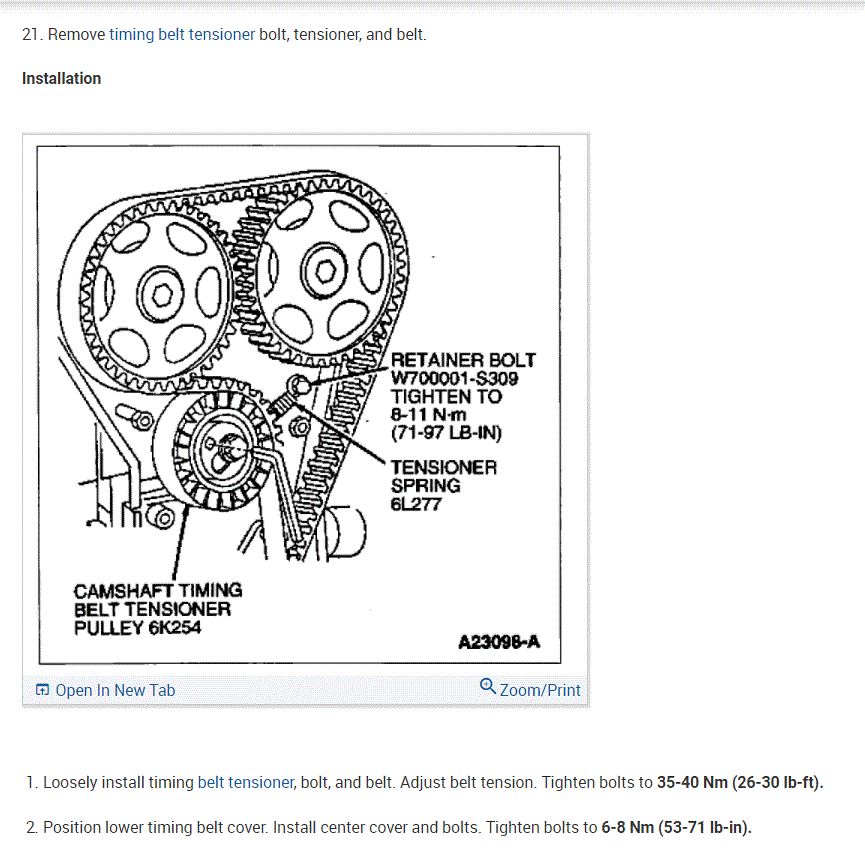Screen dimensions: 865x850
Task: Click the tensioner pulley in the diagram
Action: click(222, 449)
